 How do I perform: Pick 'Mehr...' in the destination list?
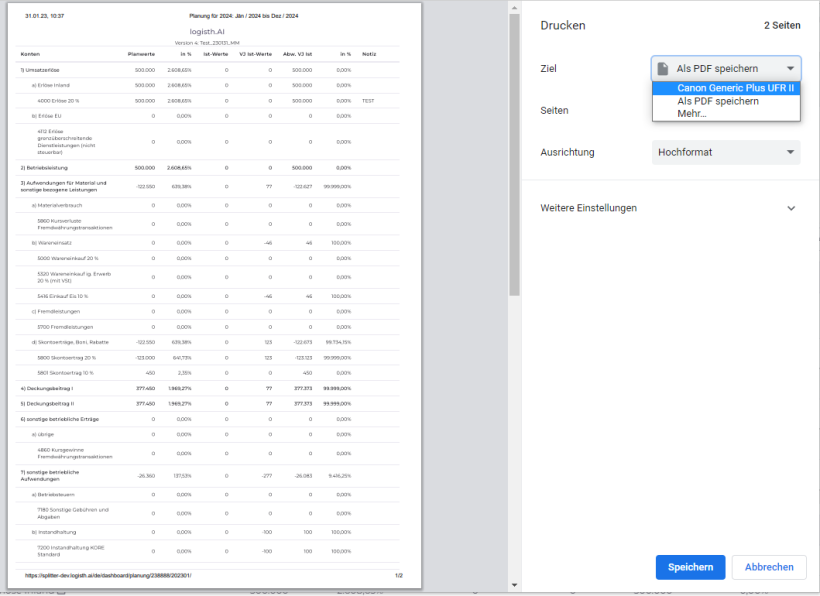pyautogui.click(x=692, y=114)
